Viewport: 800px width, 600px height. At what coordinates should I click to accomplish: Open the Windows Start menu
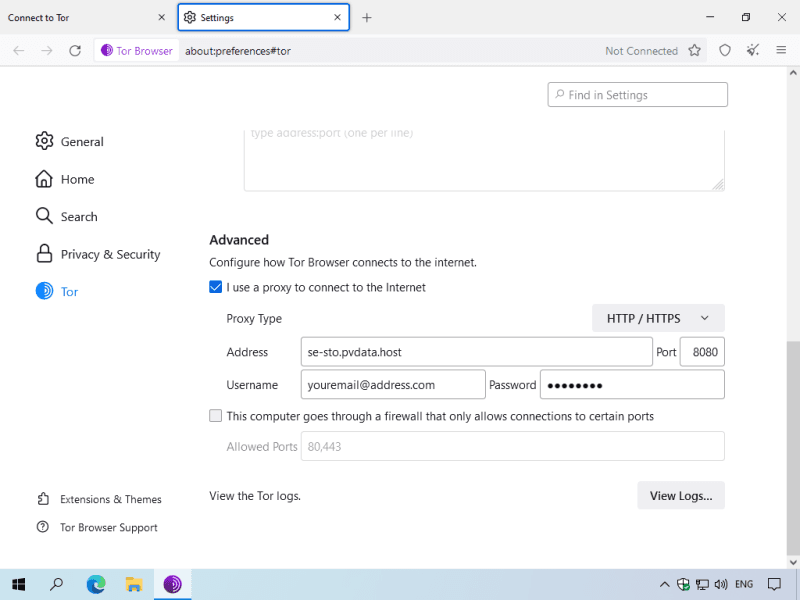pyautogui.click(x=19, y=584)
